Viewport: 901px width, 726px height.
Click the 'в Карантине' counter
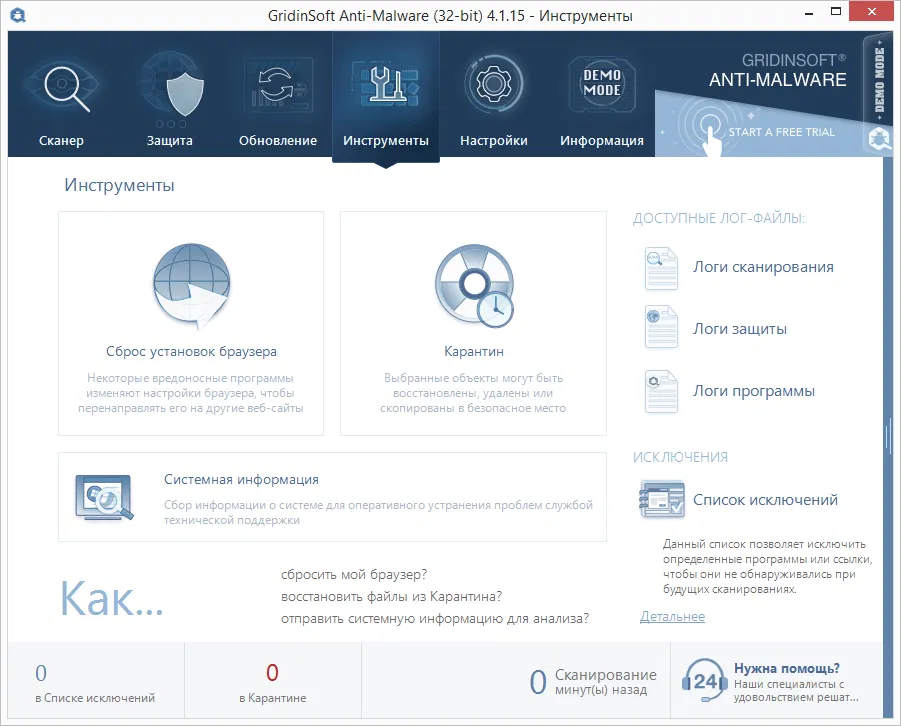(272, 682)
